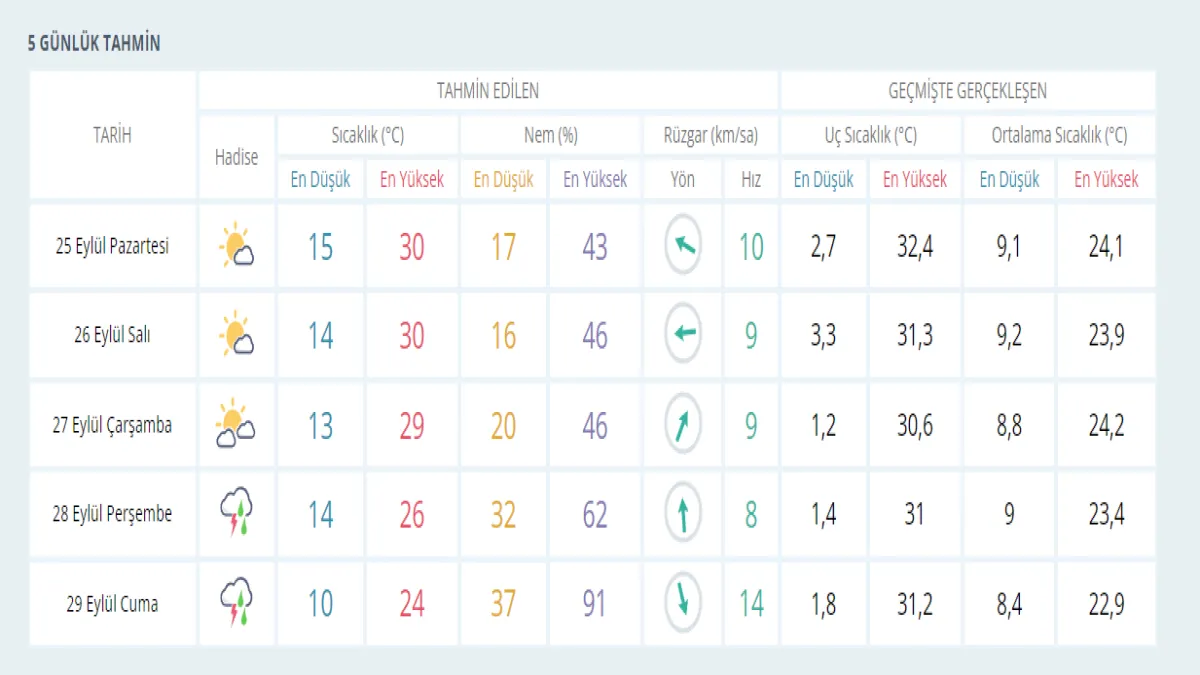Click the Rüzgar (km/sa) column header
Viewport: 1200px width, 675px height.
pos(710,135)
